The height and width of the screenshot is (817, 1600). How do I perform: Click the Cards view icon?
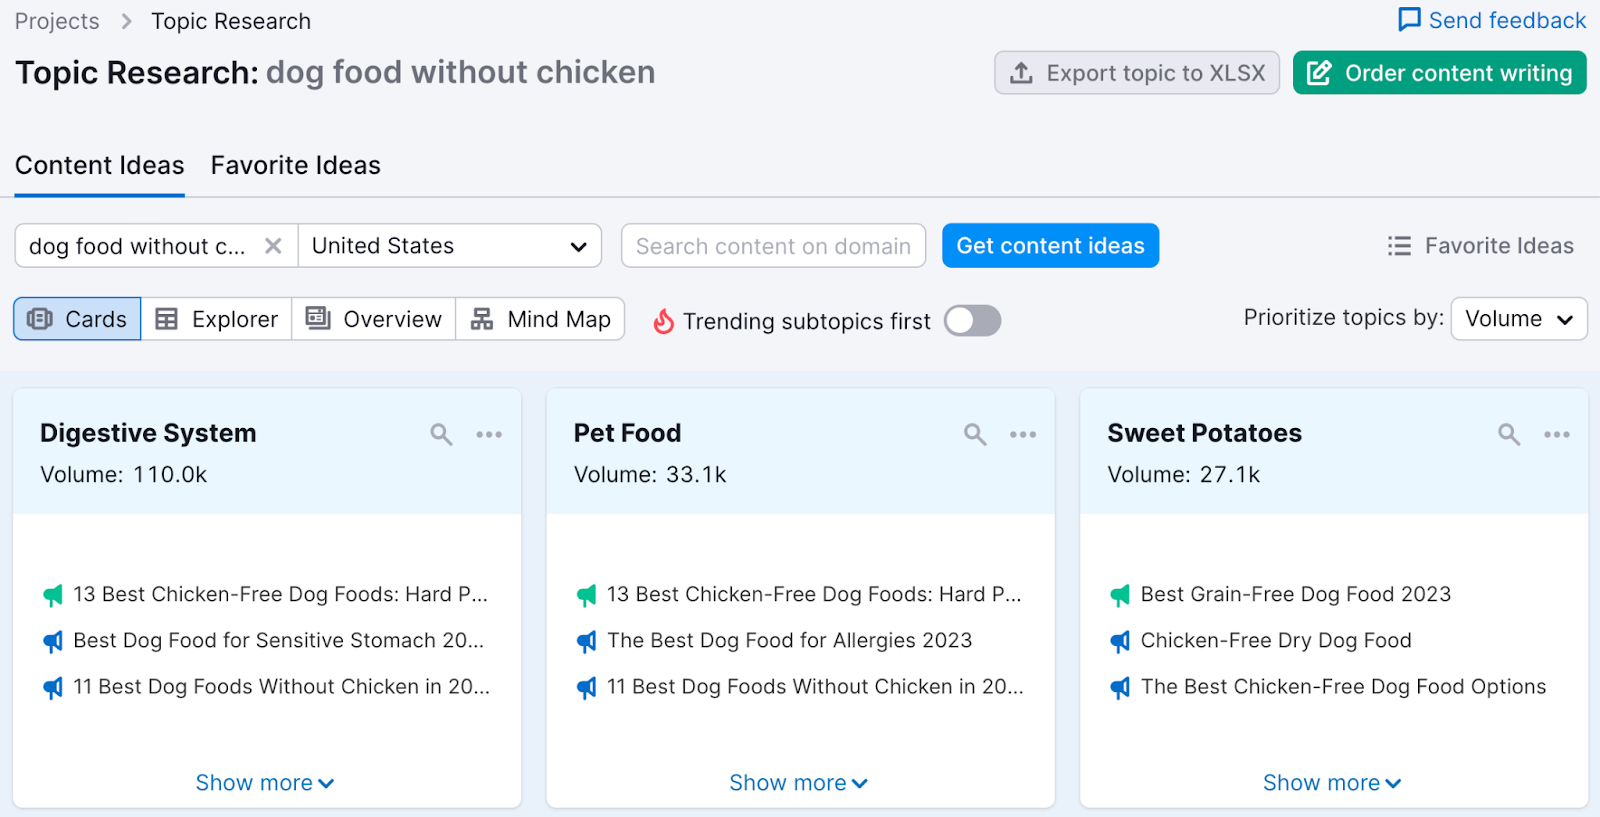(x=40, y=319)
